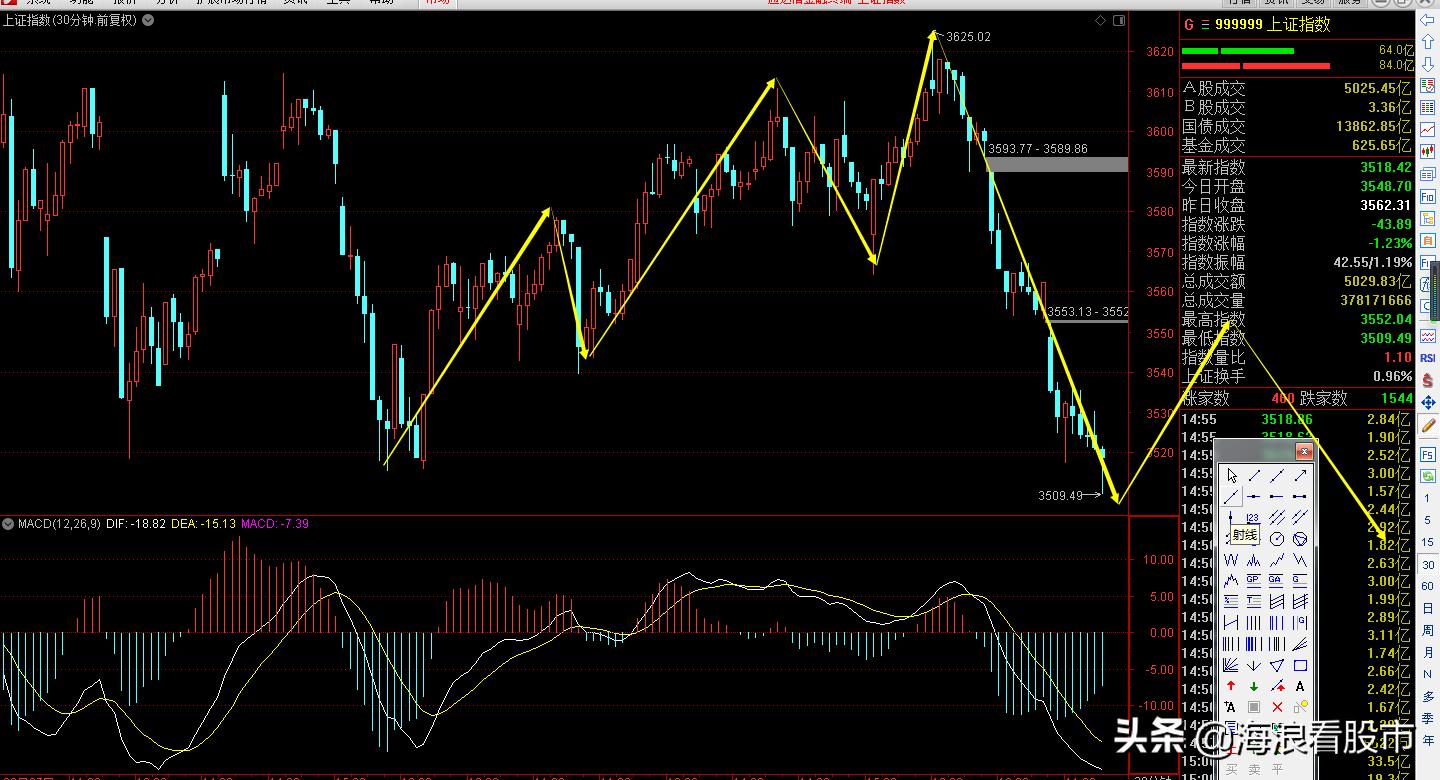Screen dimensions: 1440x780
Task: Switch to 30-minute period in sidebar
Action: 1428,564
